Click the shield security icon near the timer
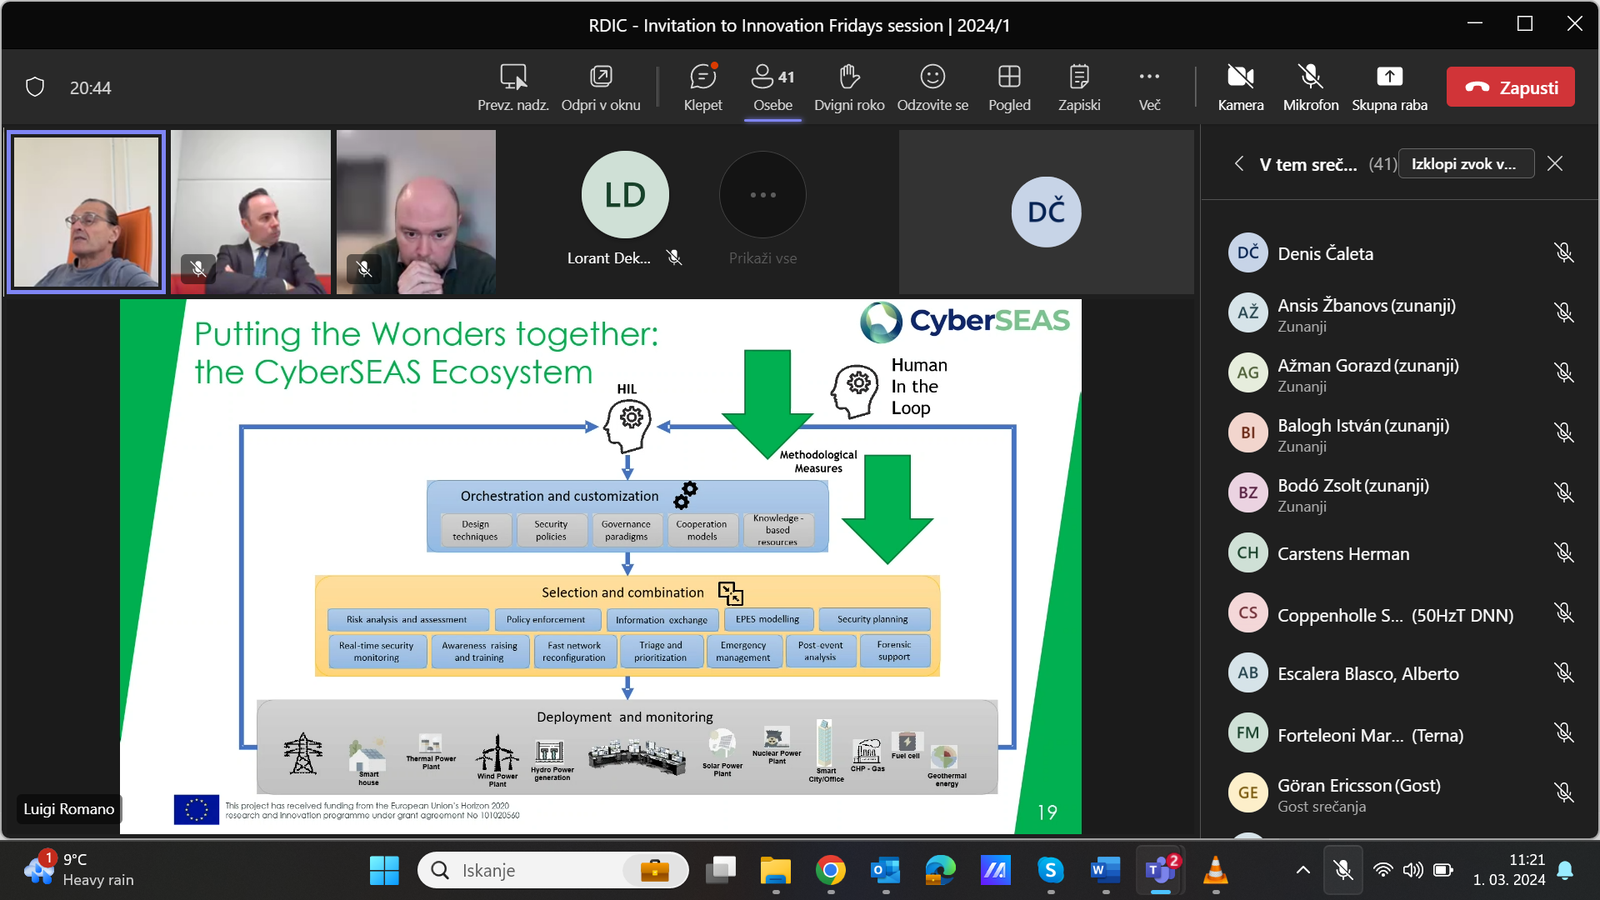 pos(35,87)
